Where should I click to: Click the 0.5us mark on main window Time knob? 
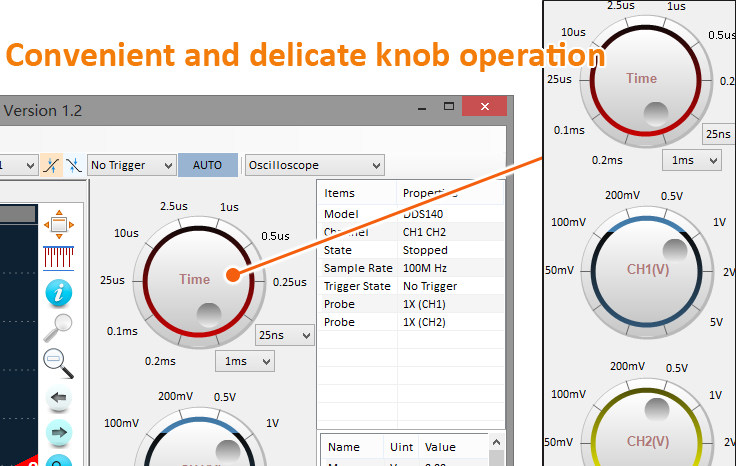click(x=275, y=236)
